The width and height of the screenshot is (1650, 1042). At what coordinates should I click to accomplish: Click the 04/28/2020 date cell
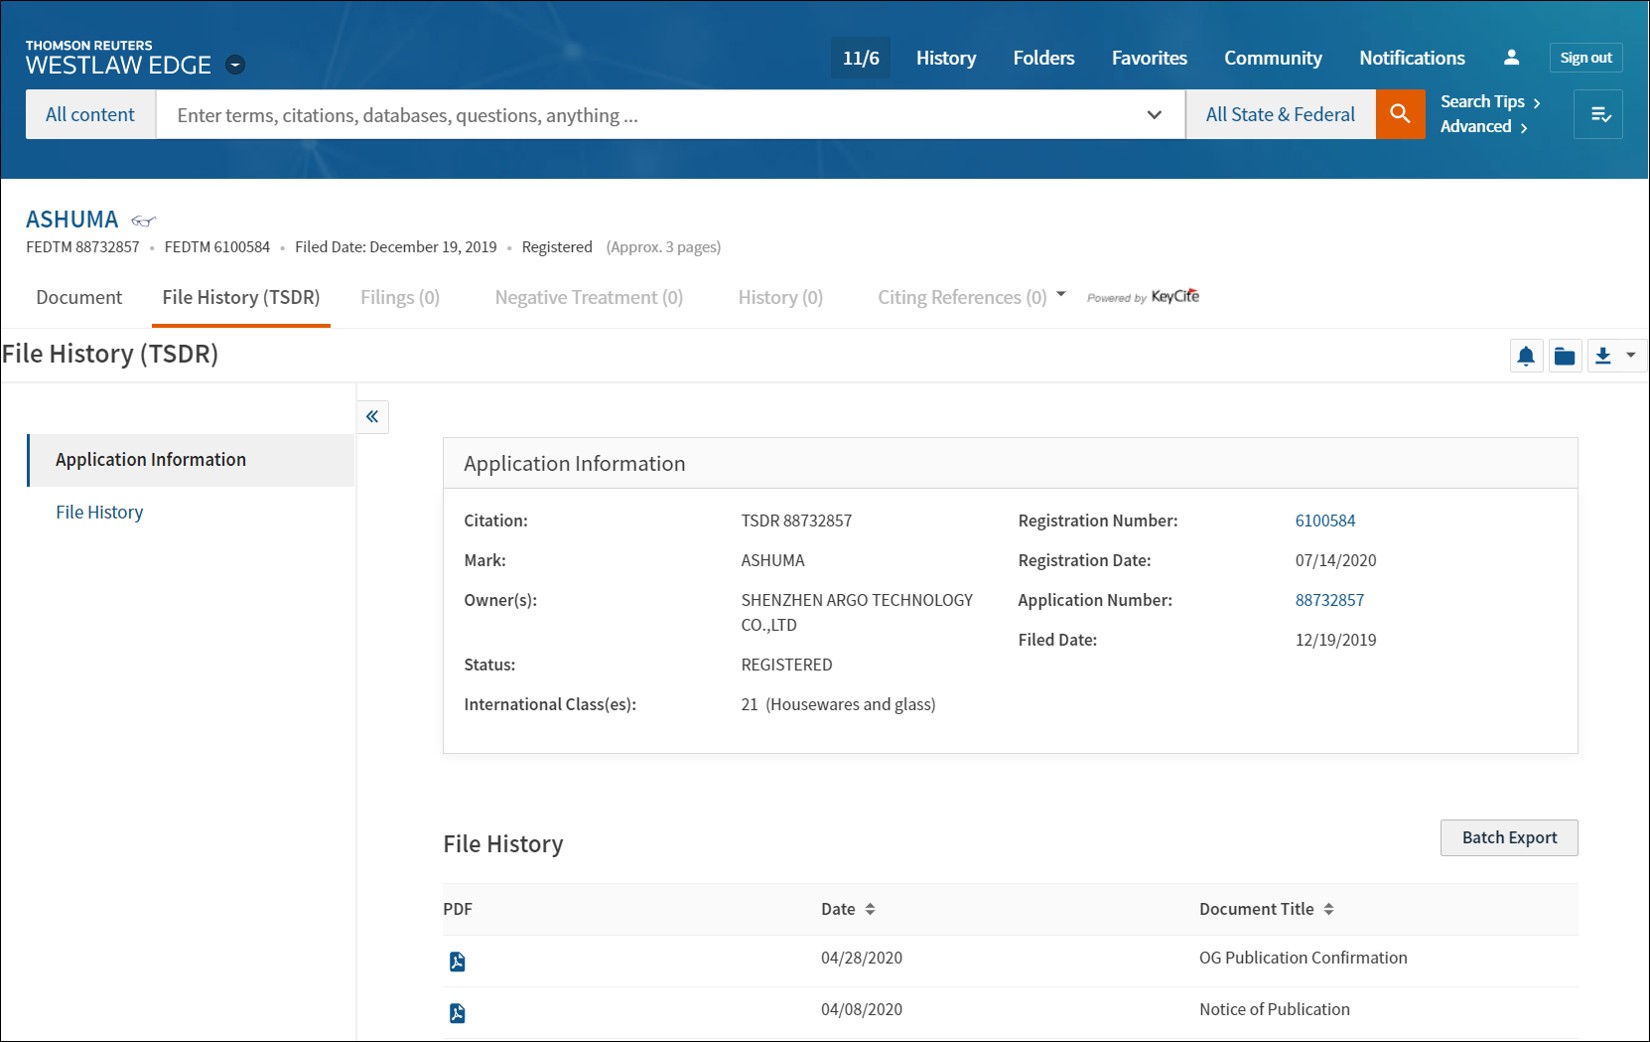pos(861,958)
